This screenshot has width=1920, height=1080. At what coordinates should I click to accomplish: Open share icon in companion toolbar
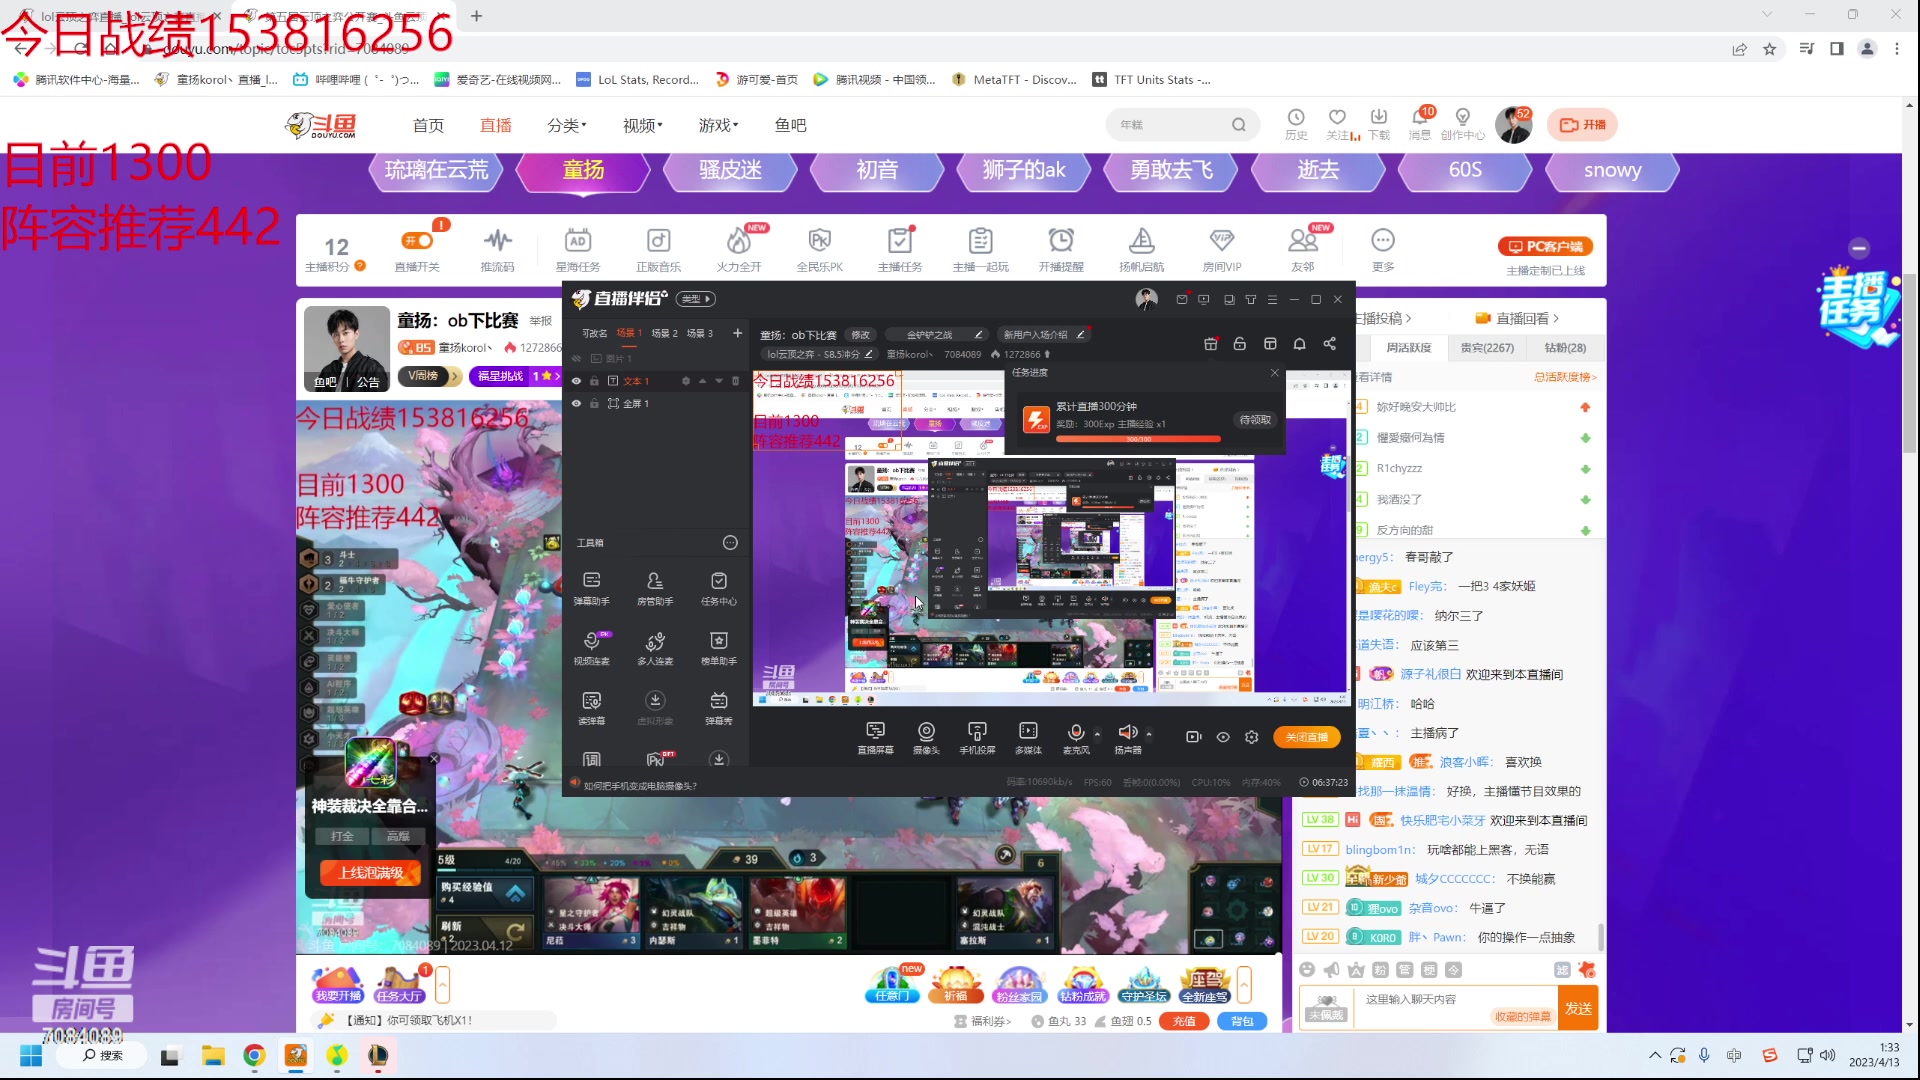pos(1329,344)
